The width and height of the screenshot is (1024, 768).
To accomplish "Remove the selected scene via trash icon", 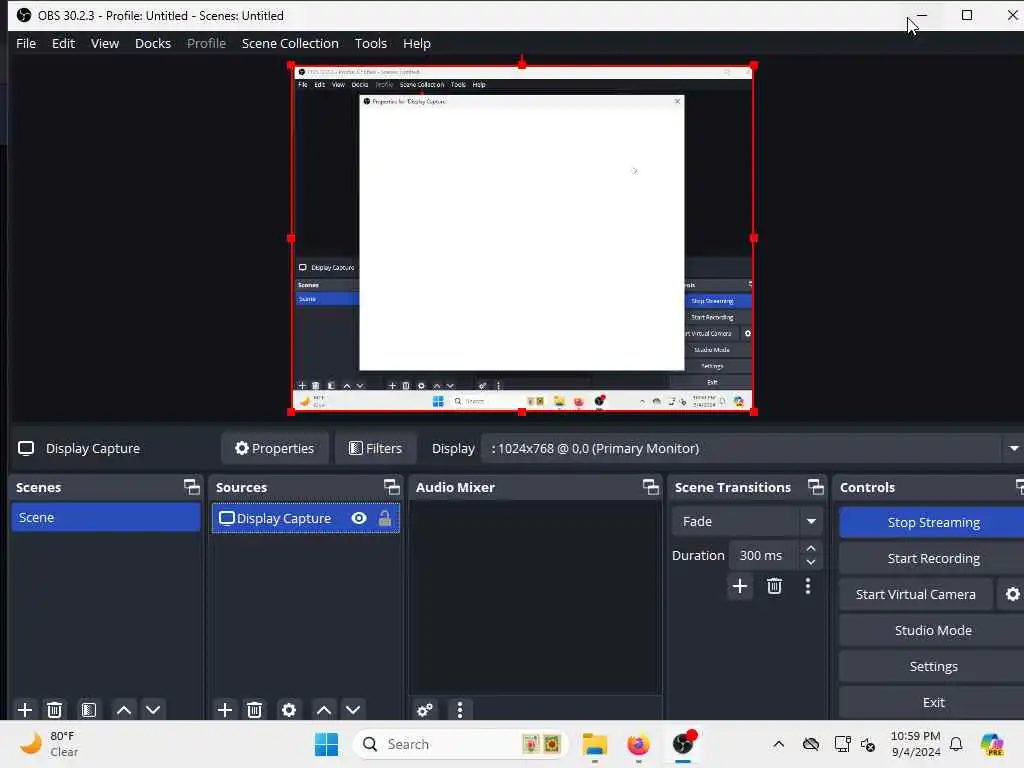I will (x=55, y=710).
